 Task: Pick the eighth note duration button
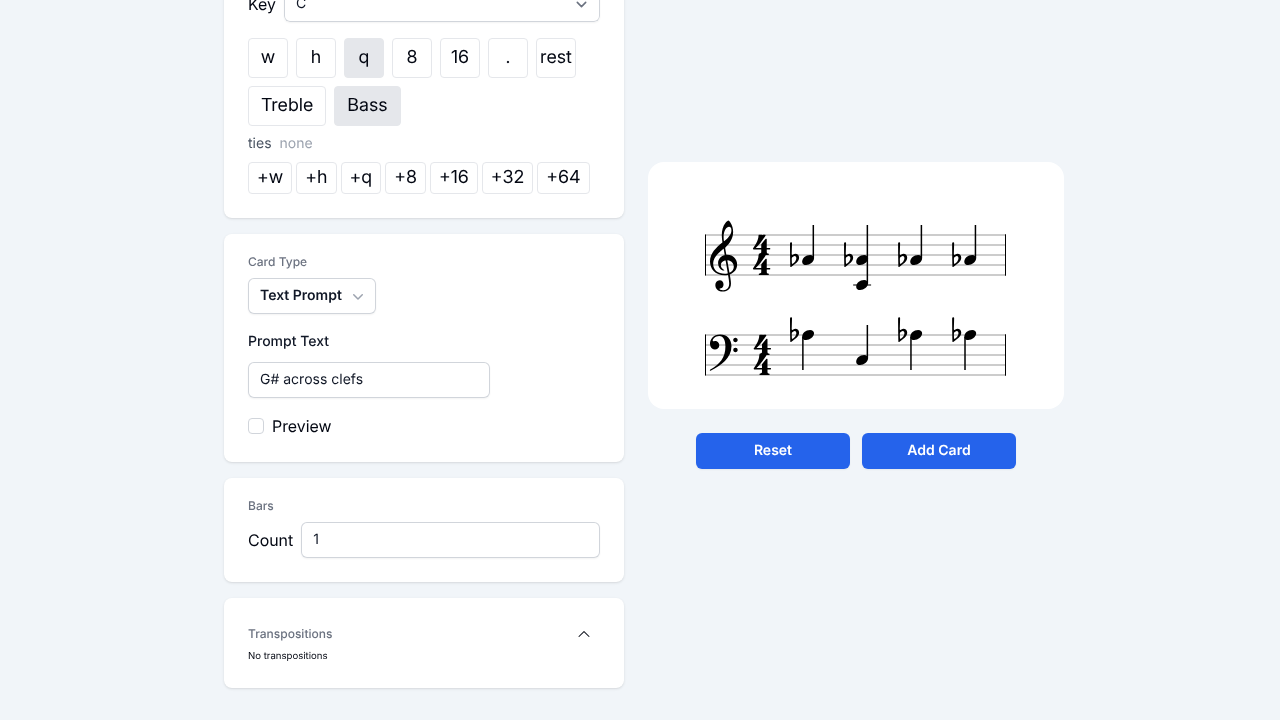[x=412, y=58]
